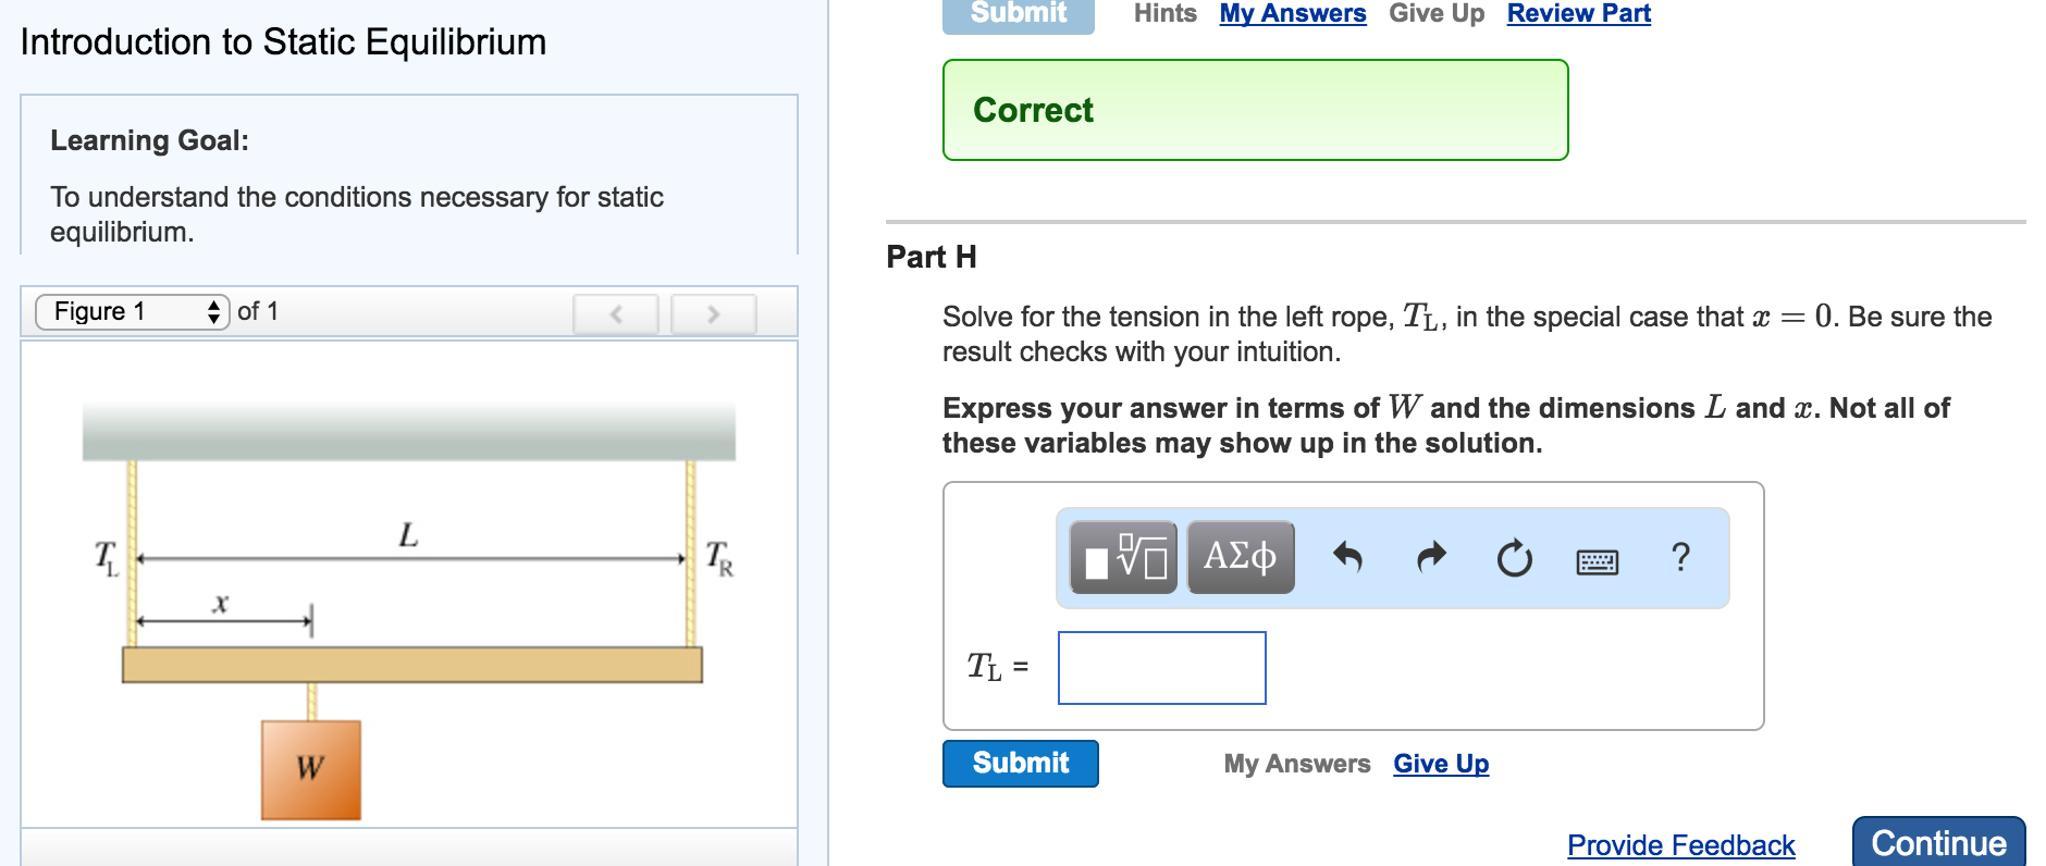This screenshot has width=2046, height=866.
Task: Open the math templates button
Action: pyautogui.click(x=1123, y=557)
